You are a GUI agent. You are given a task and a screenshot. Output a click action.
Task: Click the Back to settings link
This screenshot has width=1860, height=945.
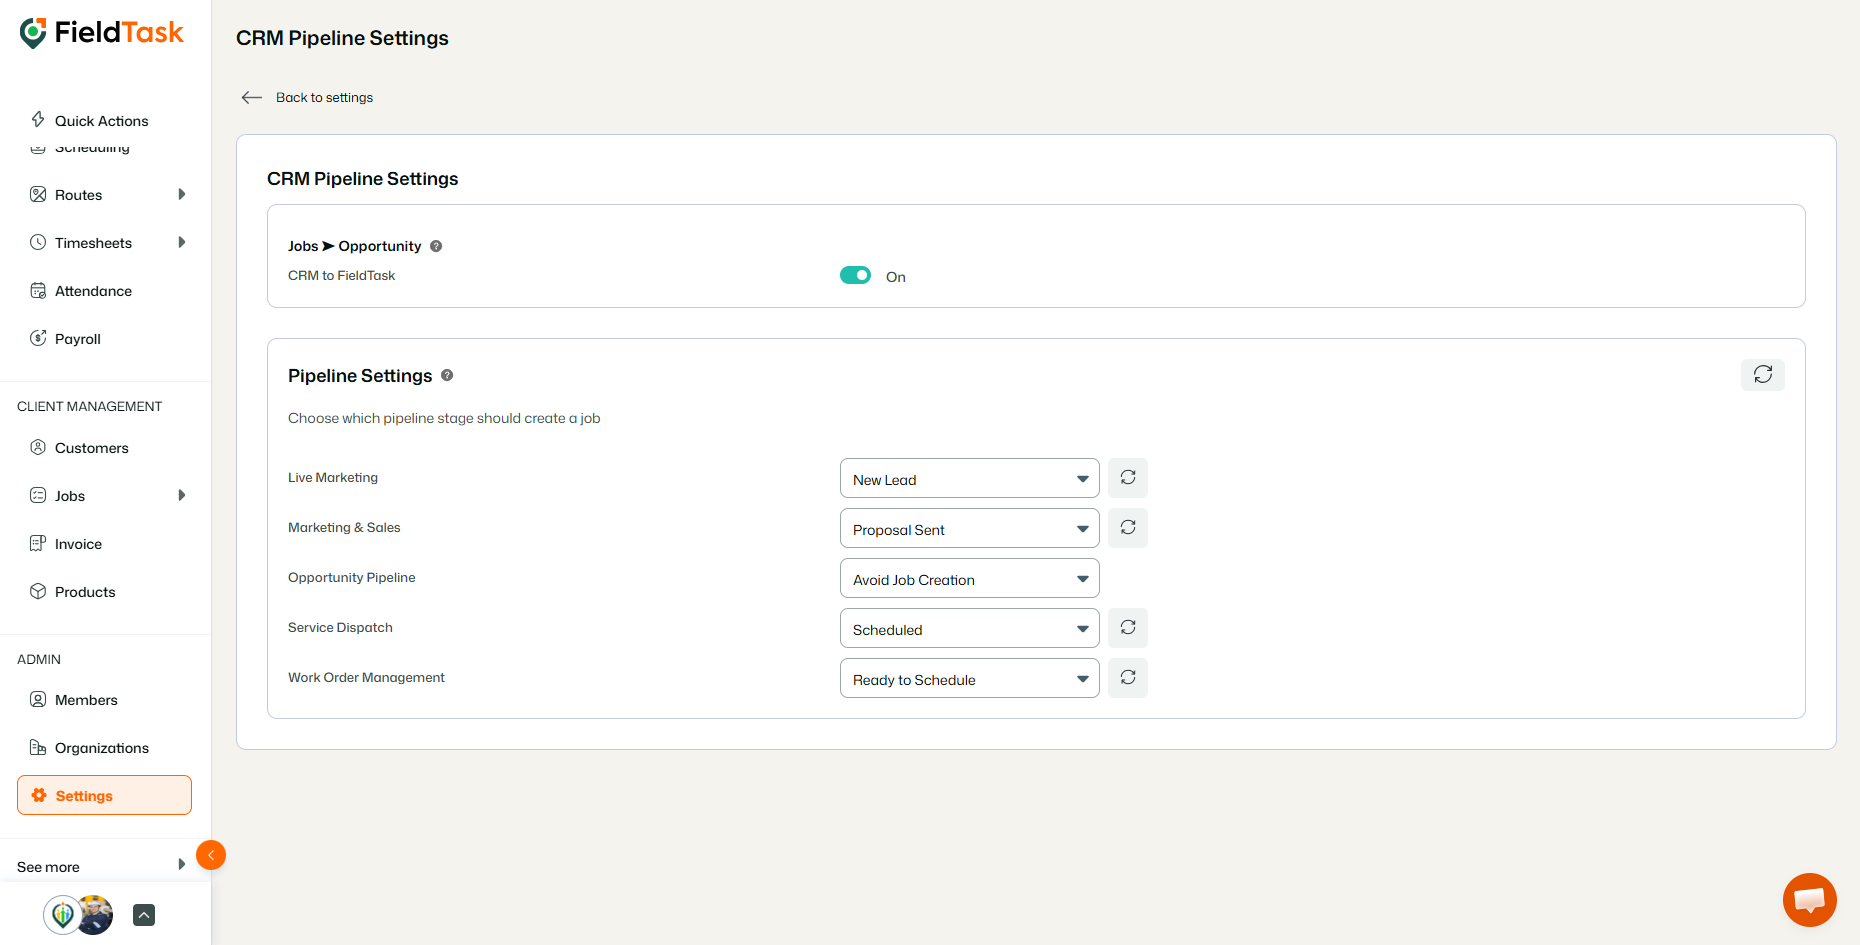(x=324, y=97)
